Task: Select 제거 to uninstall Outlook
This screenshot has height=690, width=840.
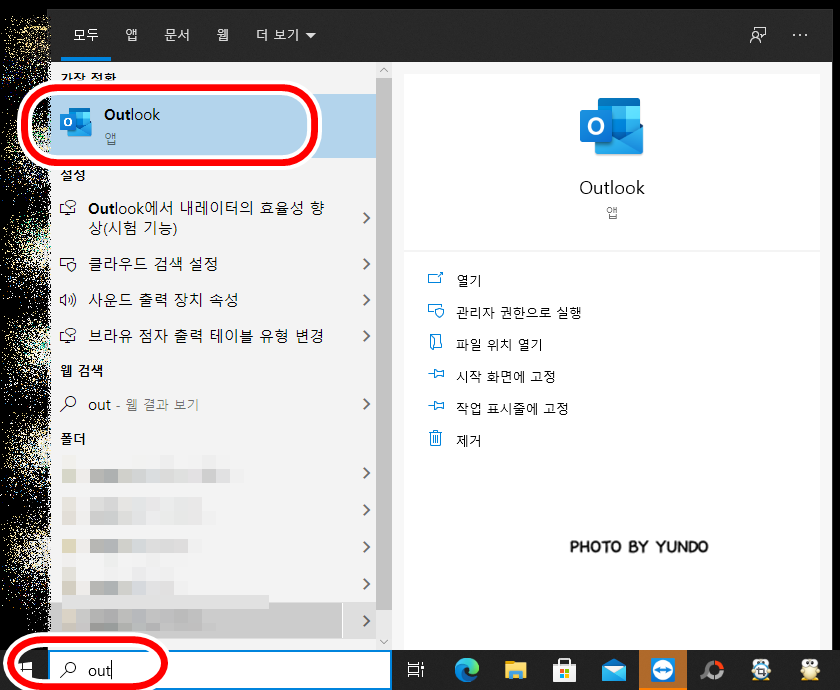Action: (469, 440)
